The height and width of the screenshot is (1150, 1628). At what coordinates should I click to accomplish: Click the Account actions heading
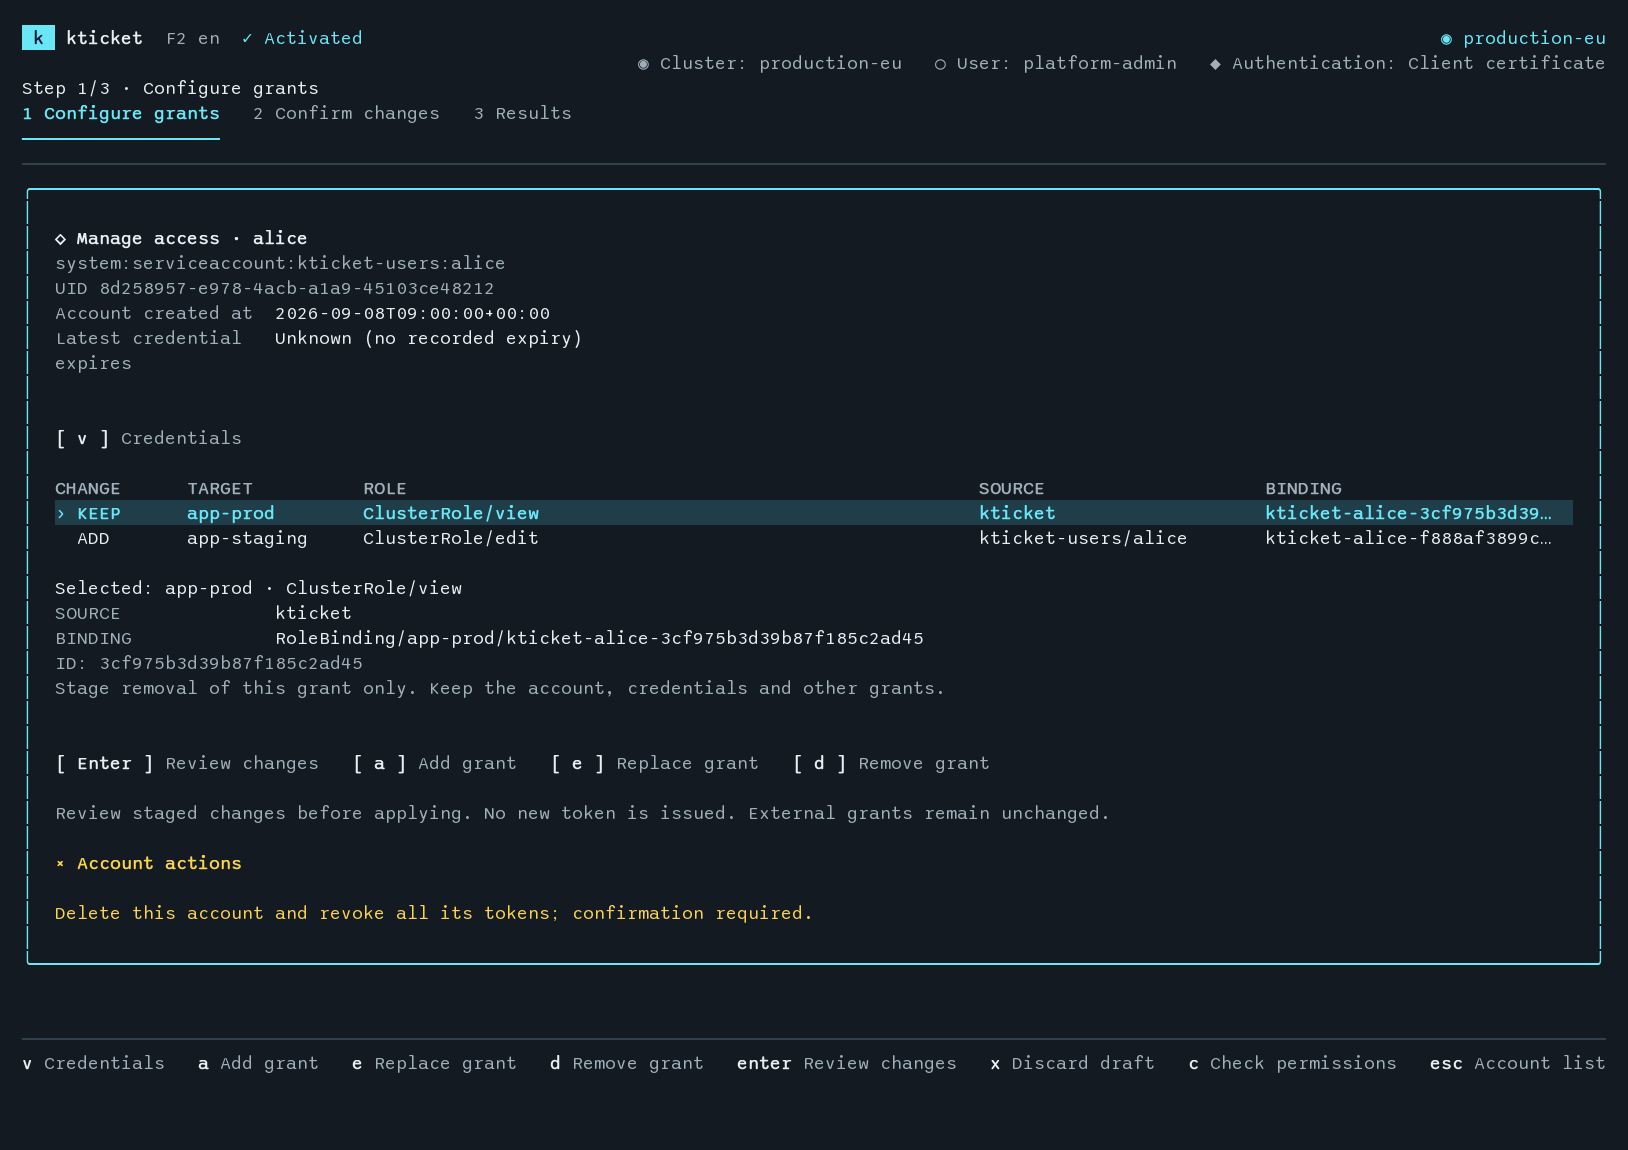pyautogui.click(x=159, y=863)
